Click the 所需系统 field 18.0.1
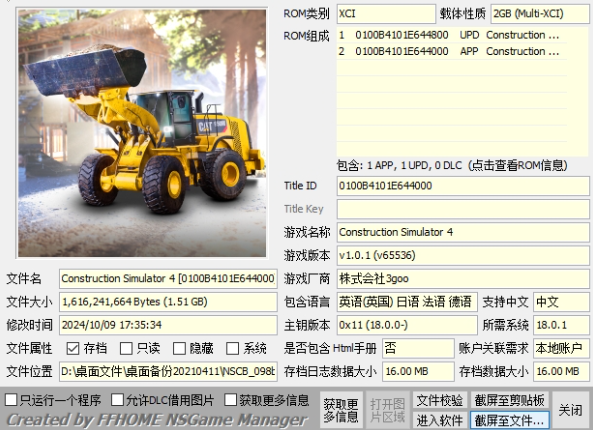593x430 pixels. click(561, 325)
